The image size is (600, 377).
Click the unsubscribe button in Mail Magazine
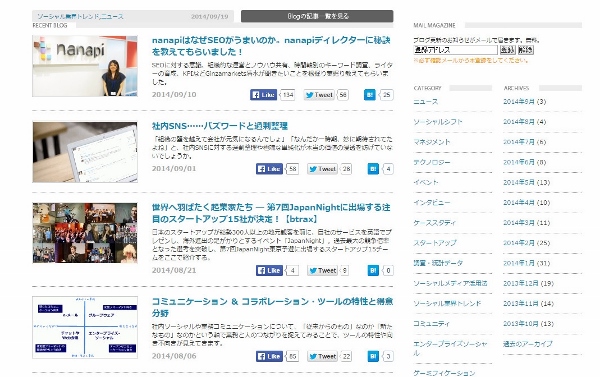tap(525, 50)
